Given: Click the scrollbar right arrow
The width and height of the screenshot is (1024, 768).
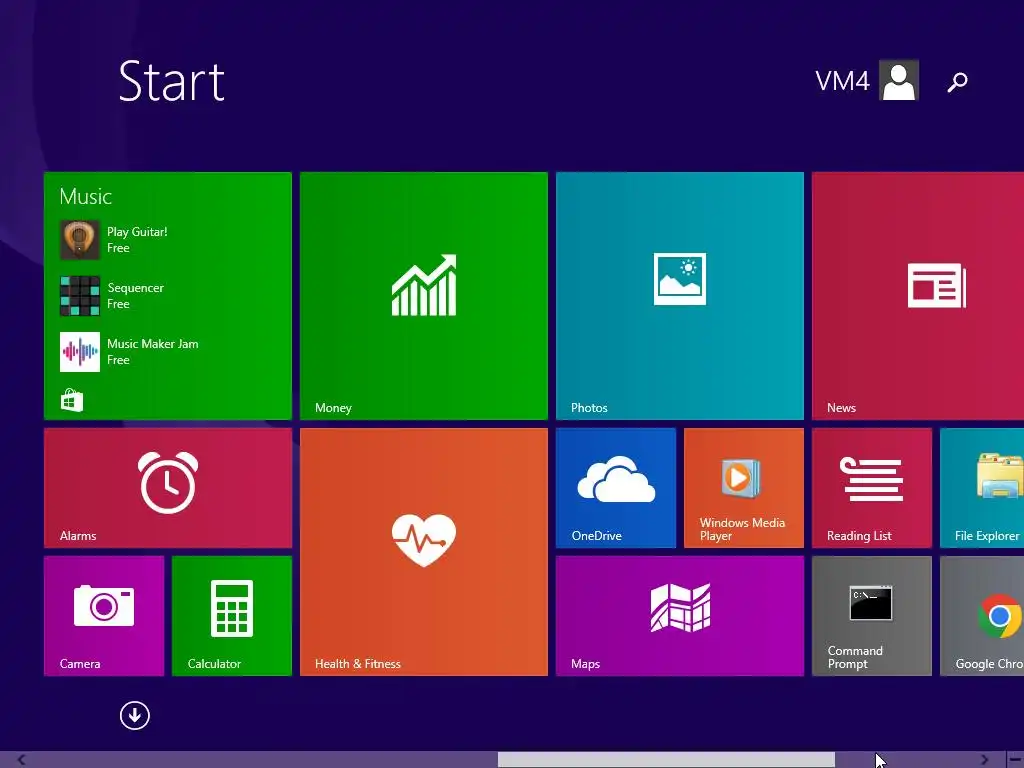Looking at the screenshot, I should (x=984, y=760).
